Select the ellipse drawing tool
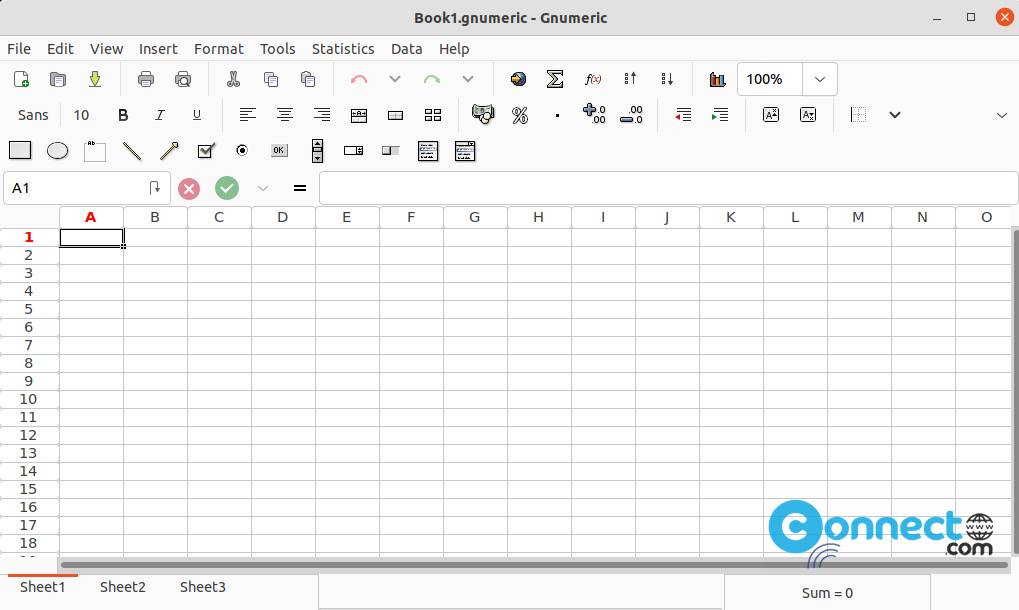Image resolution: width=1019 pixels, height=610 pixels. (x=58, y=151)
